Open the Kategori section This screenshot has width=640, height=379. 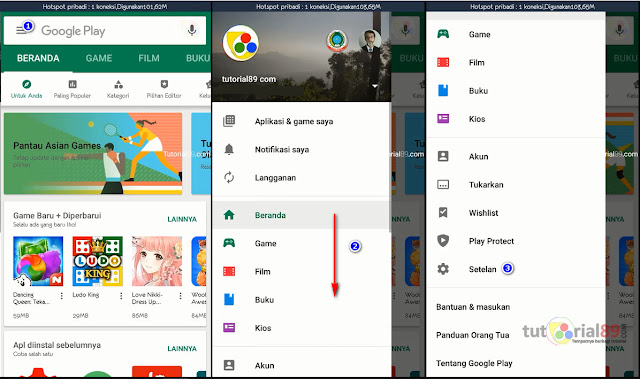(x=118, y=89)
